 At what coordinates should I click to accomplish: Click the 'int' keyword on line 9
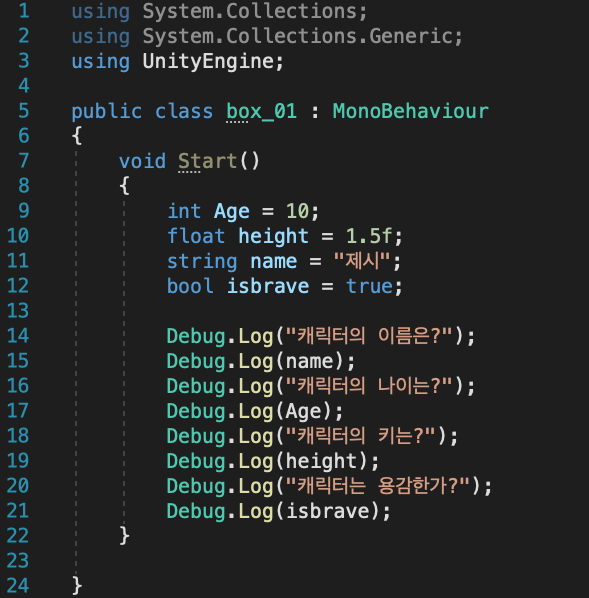(x=184, y=211)
